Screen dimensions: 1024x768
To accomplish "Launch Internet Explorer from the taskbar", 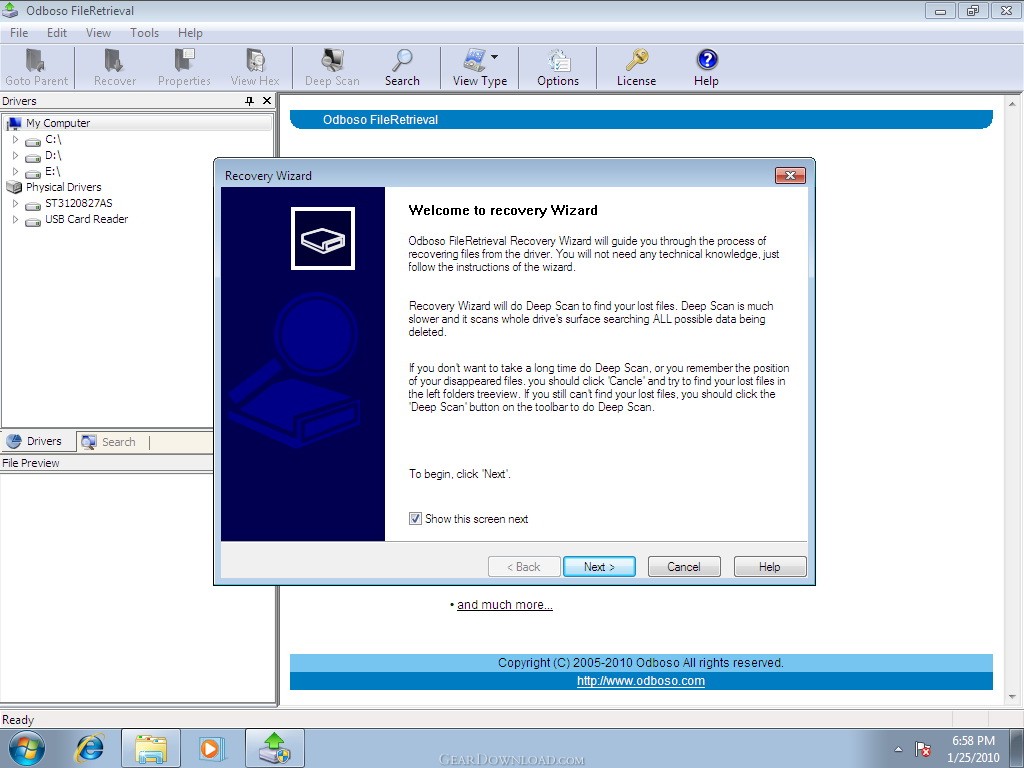I will click(x=89, y=748).
